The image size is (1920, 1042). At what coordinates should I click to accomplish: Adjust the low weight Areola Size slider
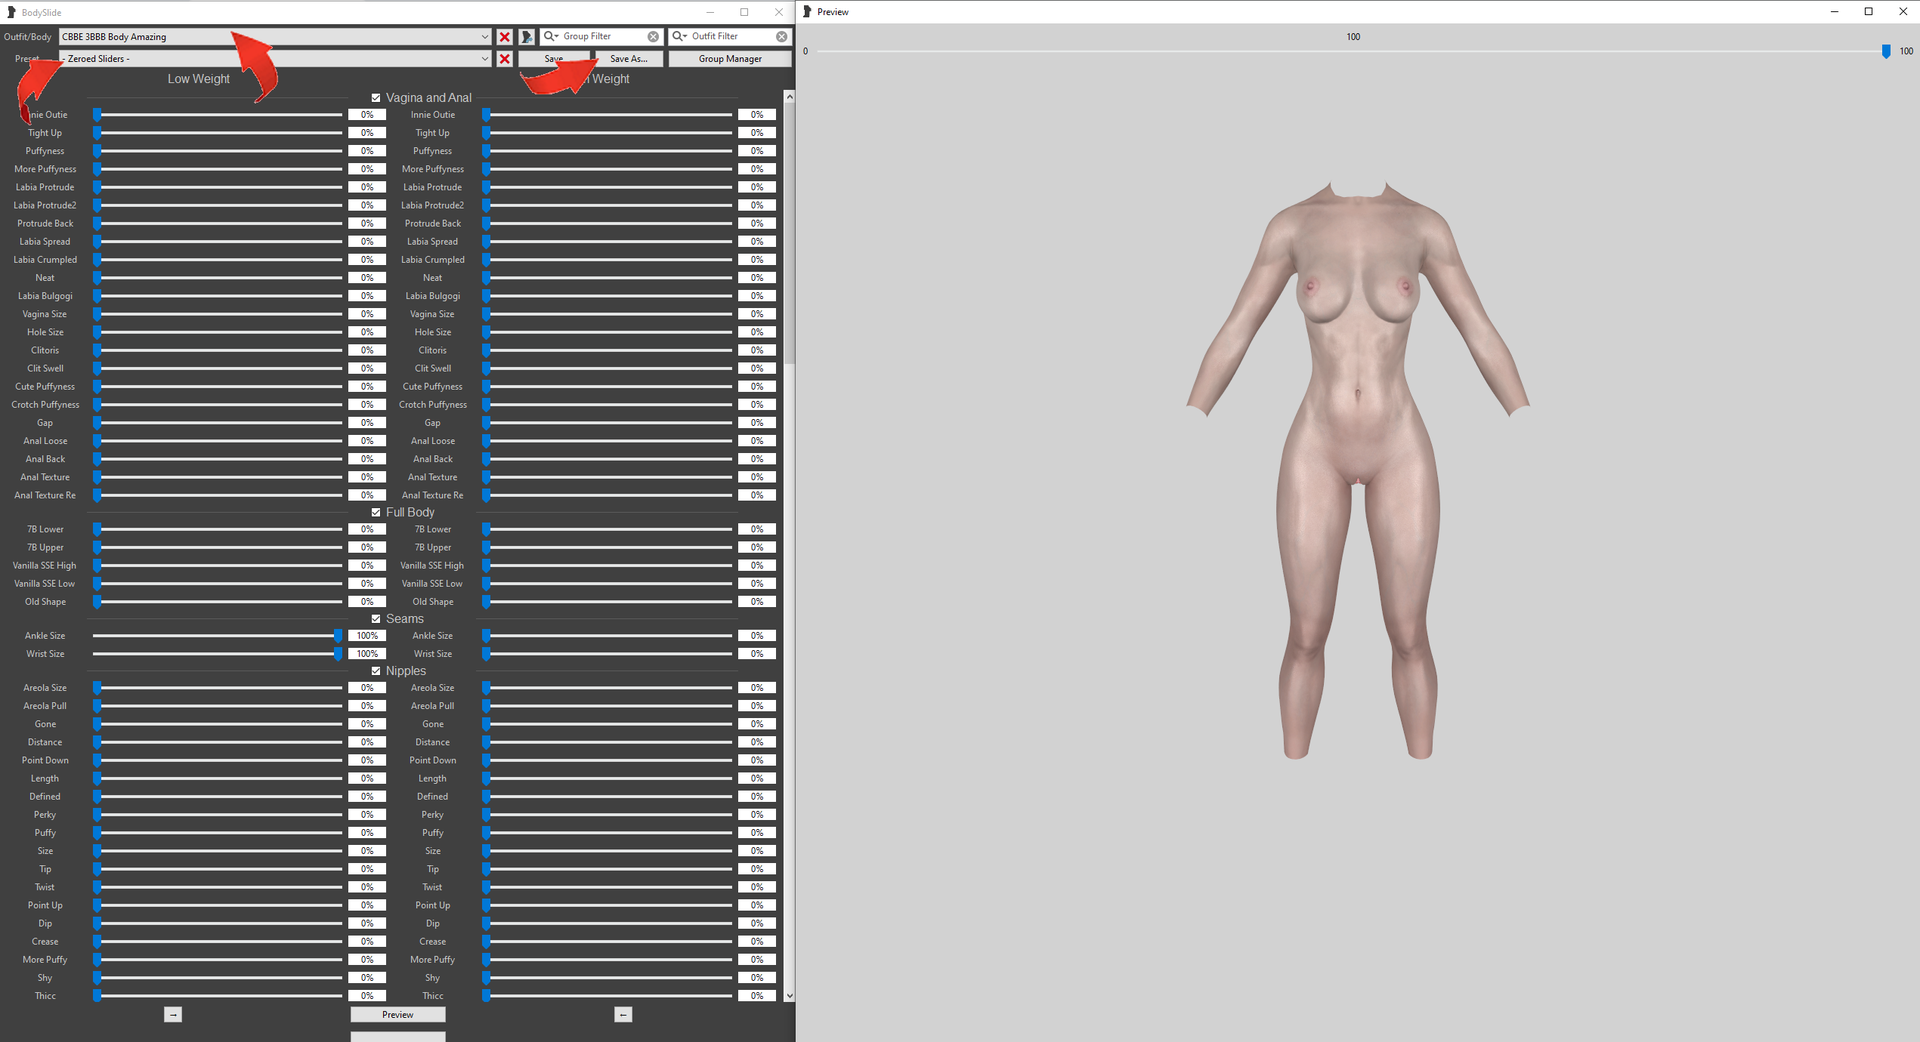tap(218, 688)
